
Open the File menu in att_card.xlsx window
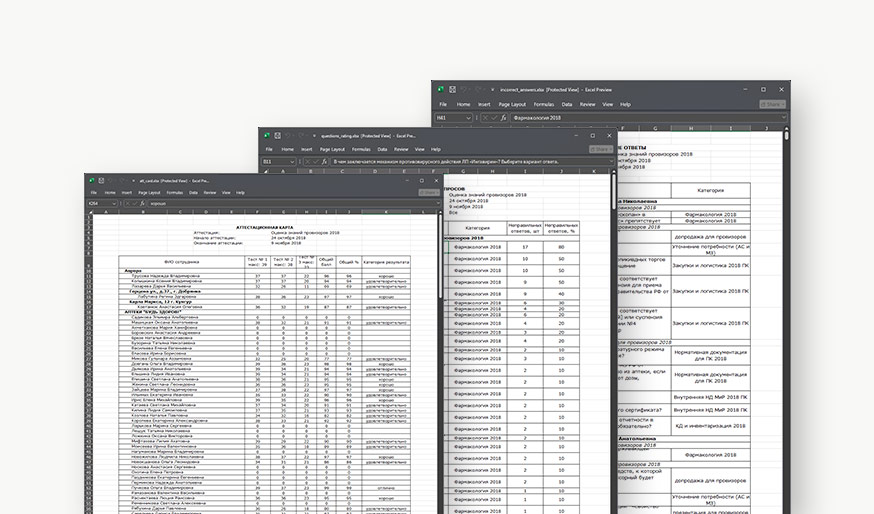pos(95,191)
